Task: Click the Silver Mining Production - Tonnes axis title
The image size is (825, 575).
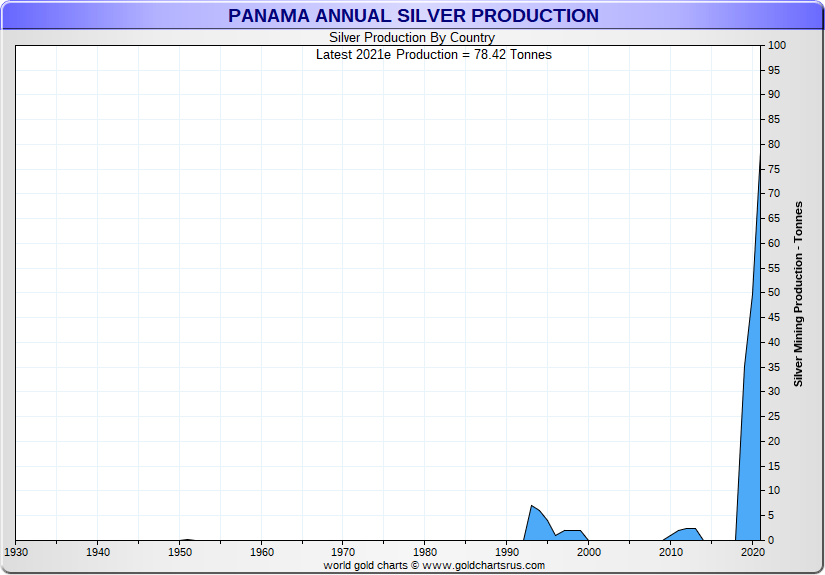Action: coord(798,294)
